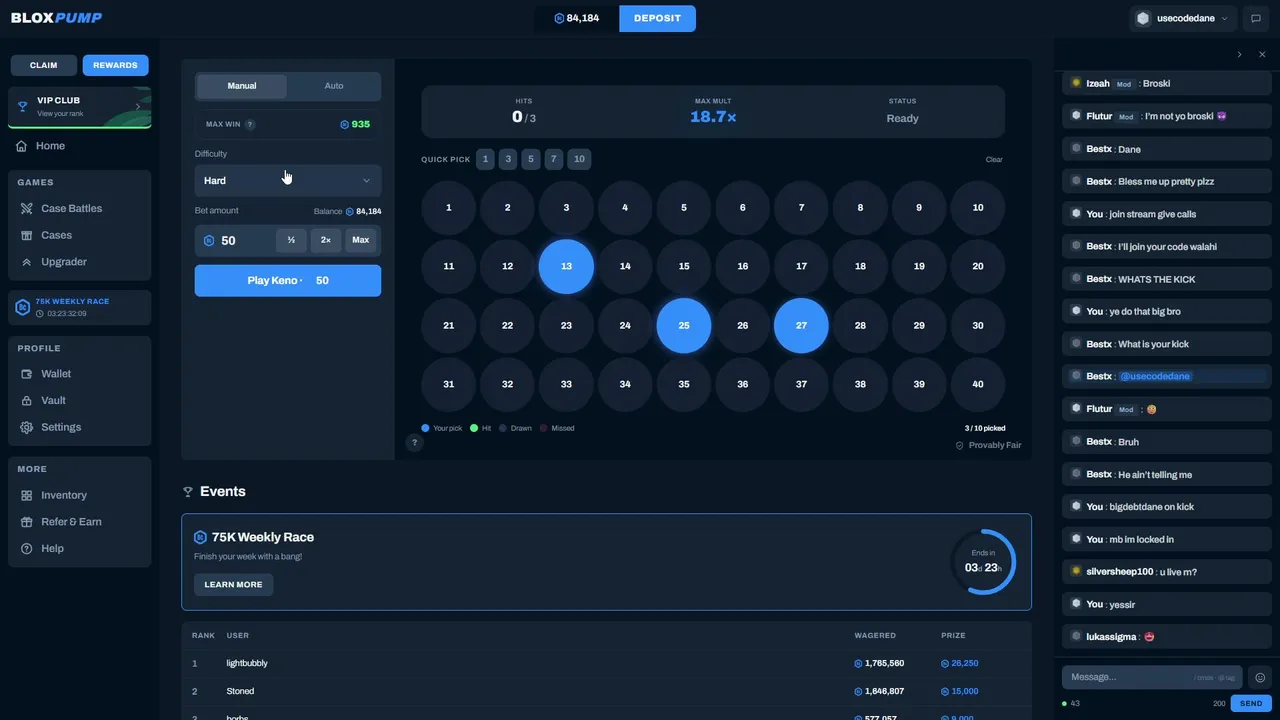This screenshot has width=1280, height=720.
Task: Choose quick pick 3
Action: pyautogui.click(x=509, y=159)
